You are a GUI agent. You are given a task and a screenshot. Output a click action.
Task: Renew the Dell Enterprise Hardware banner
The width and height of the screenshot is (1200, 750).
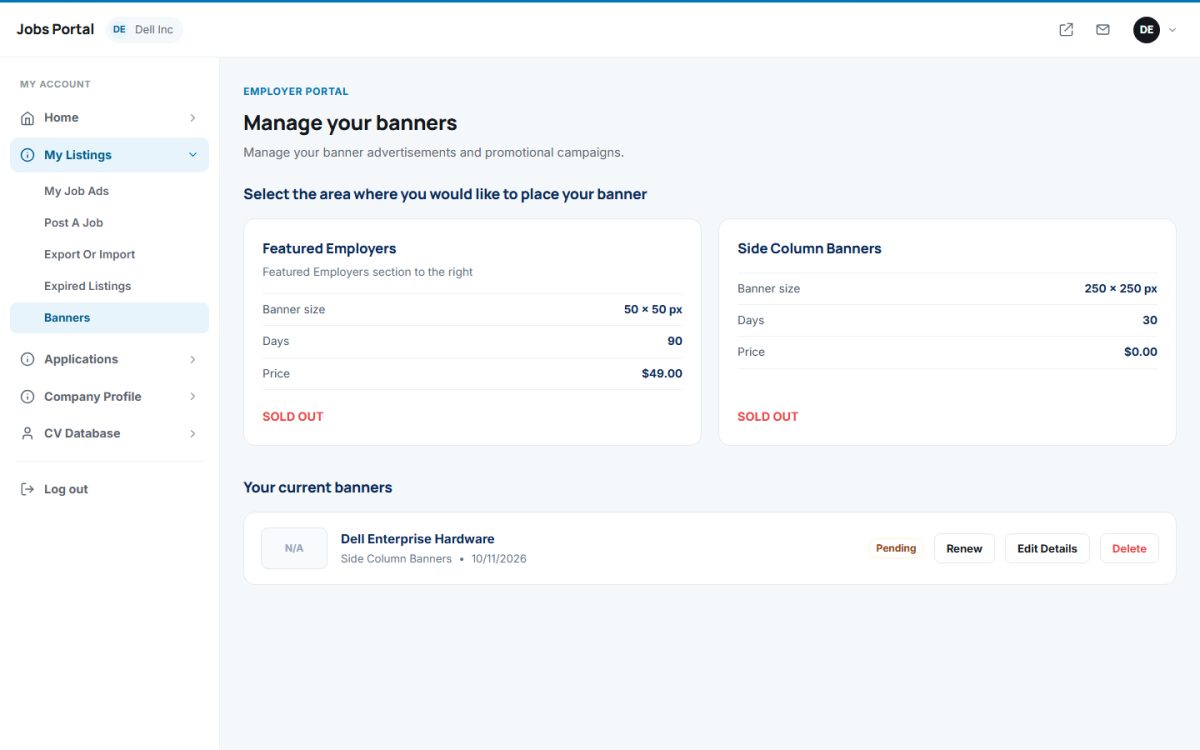(964, 548)
